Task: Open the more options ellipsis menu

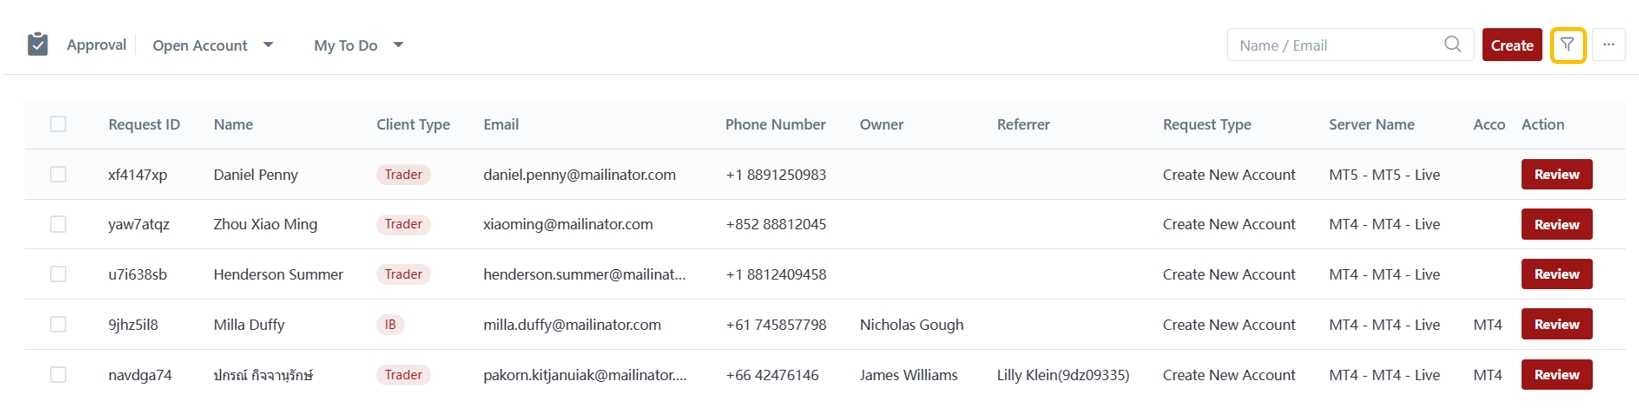Action: (1608, 45)
